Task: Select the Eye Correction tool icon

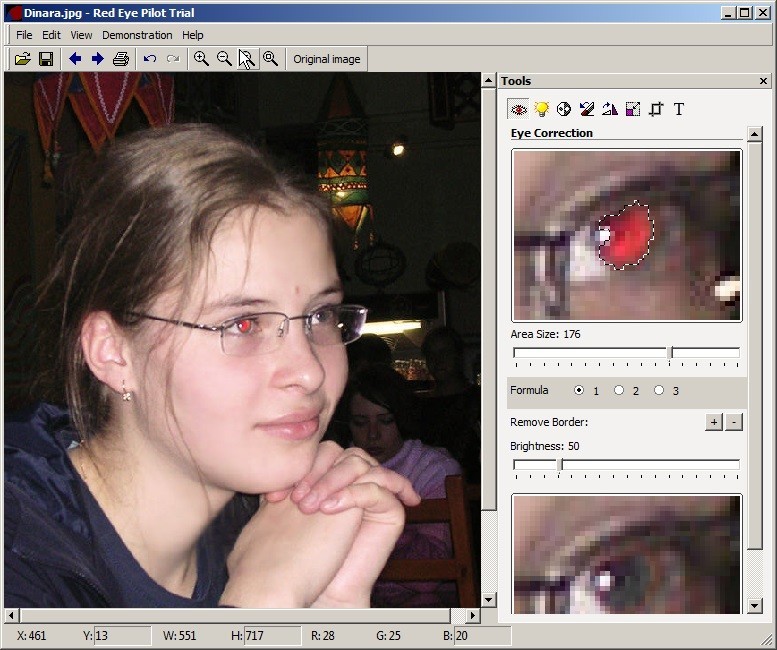Action: [519, 109]
